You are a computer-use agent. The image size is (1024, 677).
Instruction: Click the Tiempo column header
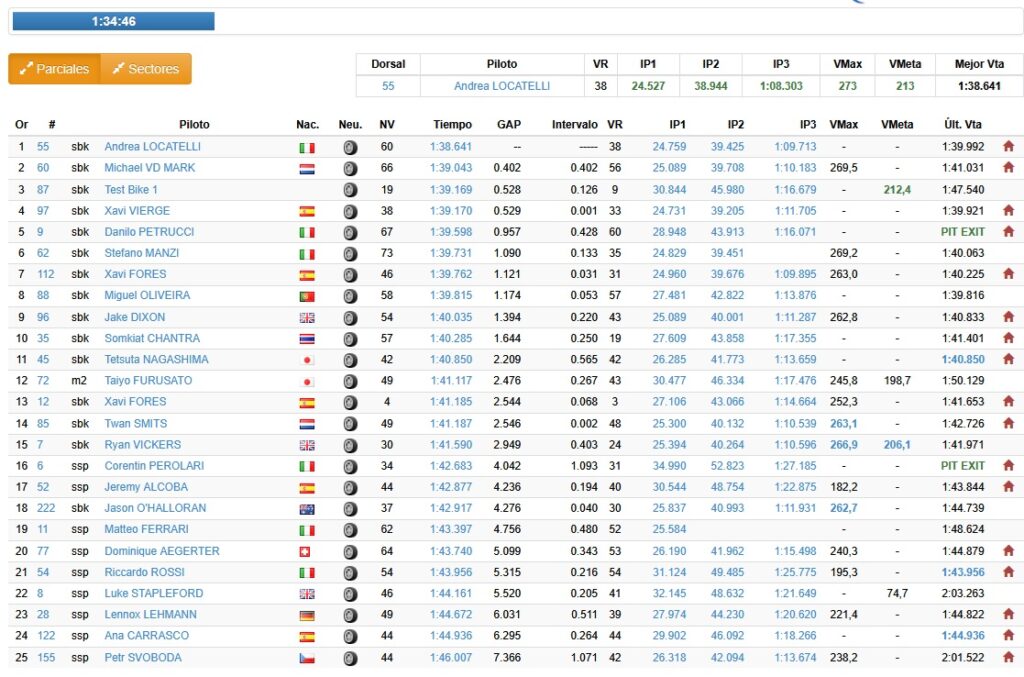pos(452,125)
